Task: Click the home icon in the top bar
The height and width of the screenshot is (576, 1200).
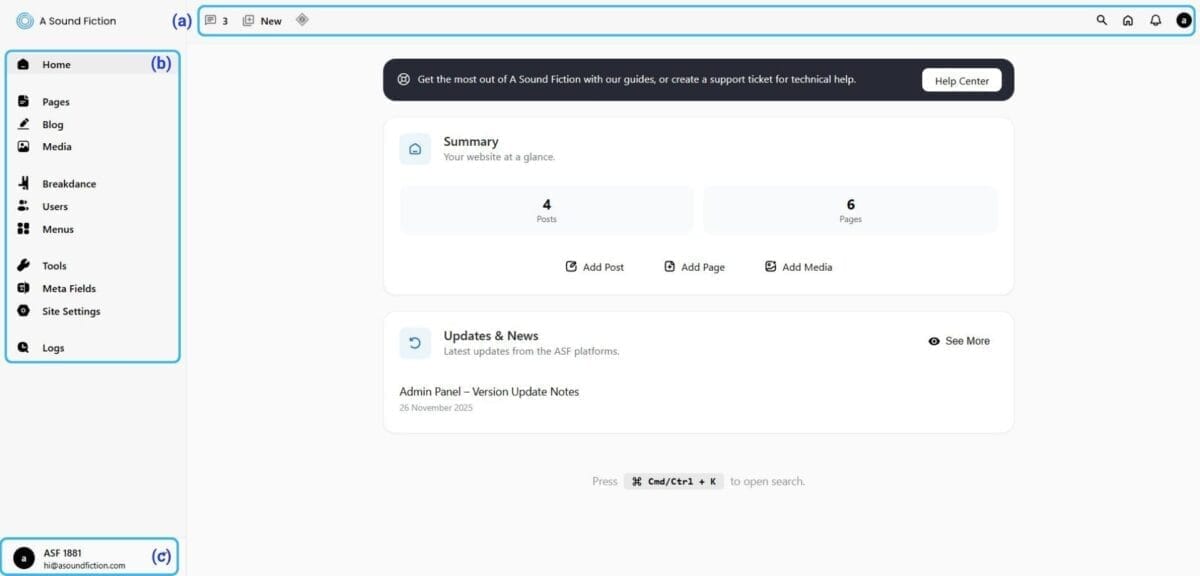Action: point(1129,20)
